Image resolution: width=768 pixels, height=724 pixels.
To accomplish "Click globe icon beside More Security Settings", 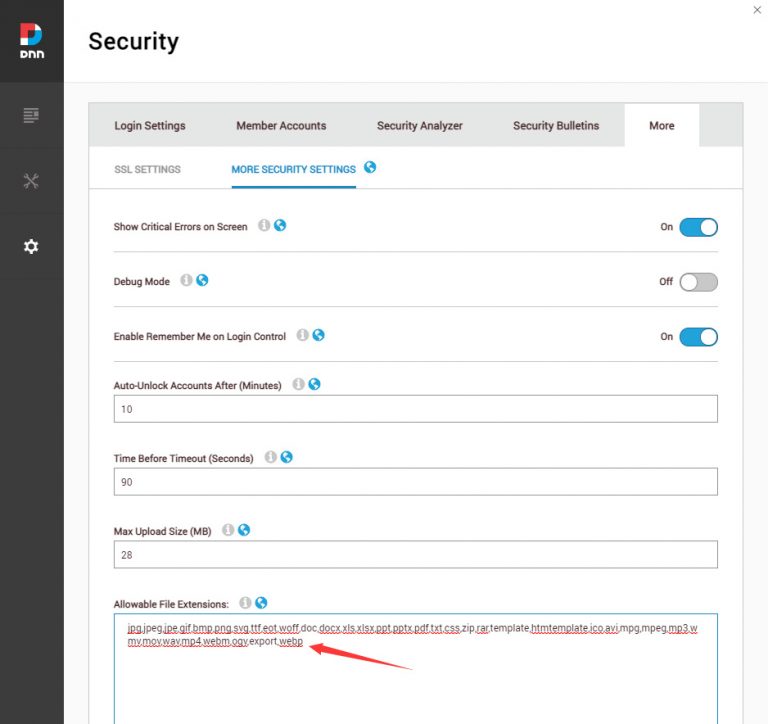I will (370, 168).
